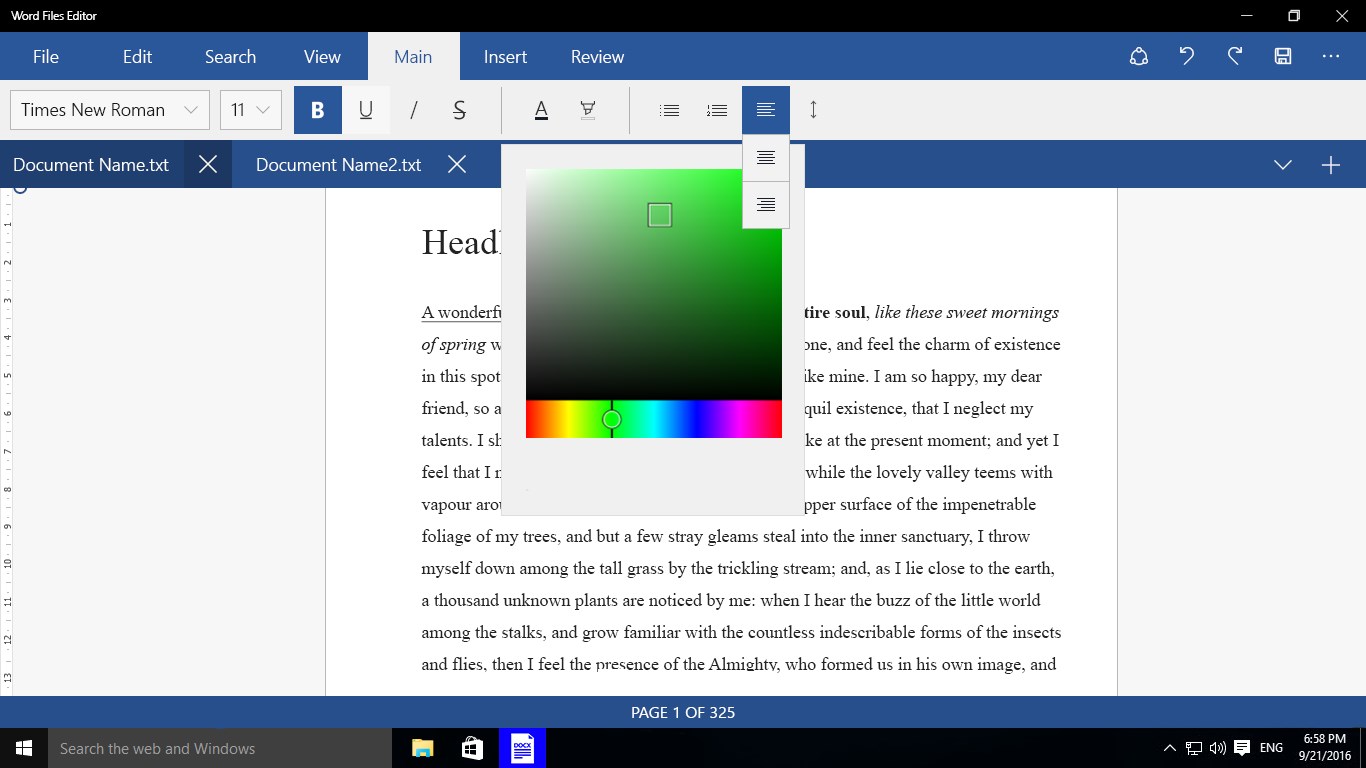Open the Review tab
This screenshot has height=768, width=1366.
click(x=596, y=56)
